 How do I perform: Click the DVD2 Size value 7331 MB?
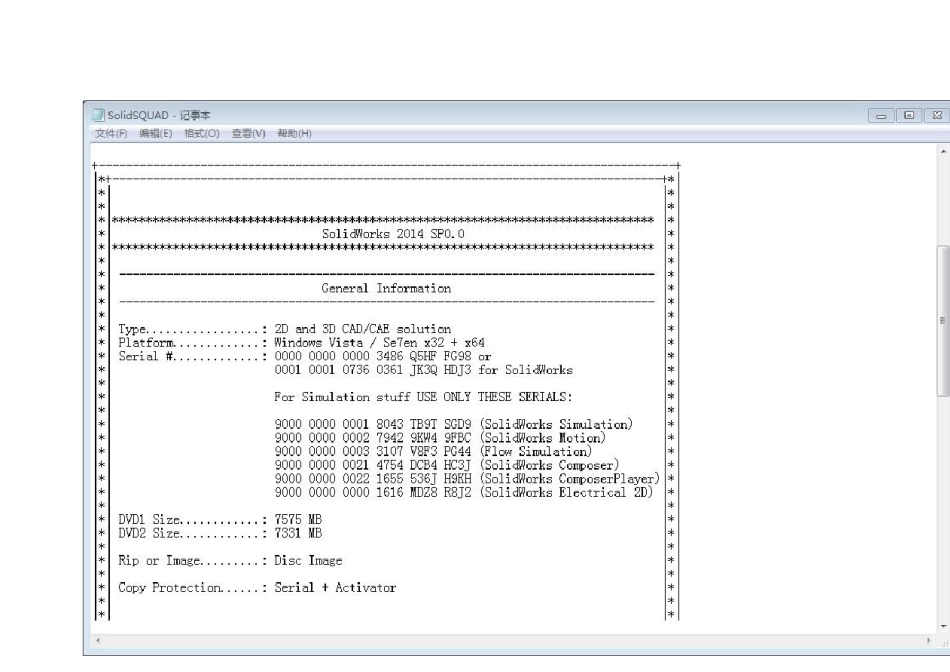point(298,533)
